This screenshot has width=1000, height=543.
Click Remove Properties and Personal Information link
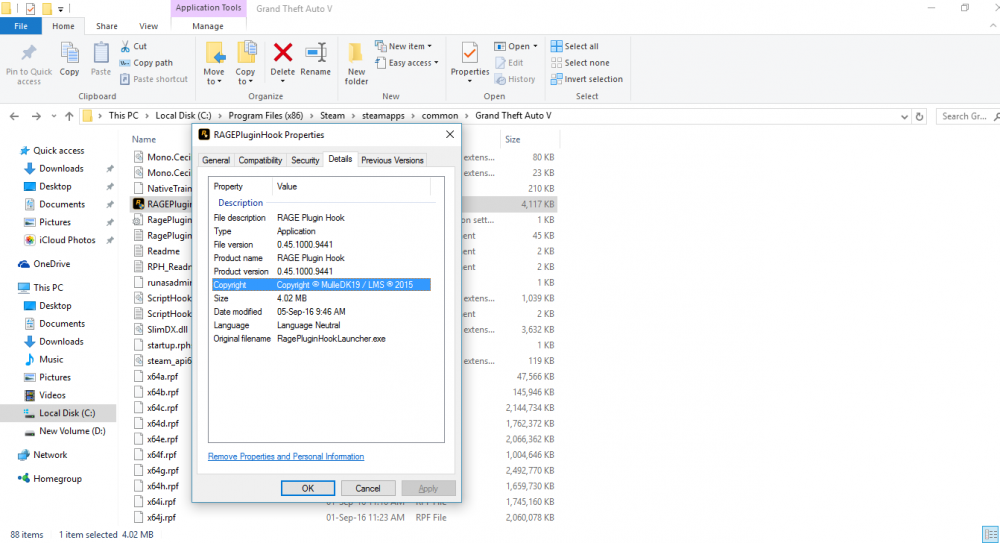click(286, 456)
